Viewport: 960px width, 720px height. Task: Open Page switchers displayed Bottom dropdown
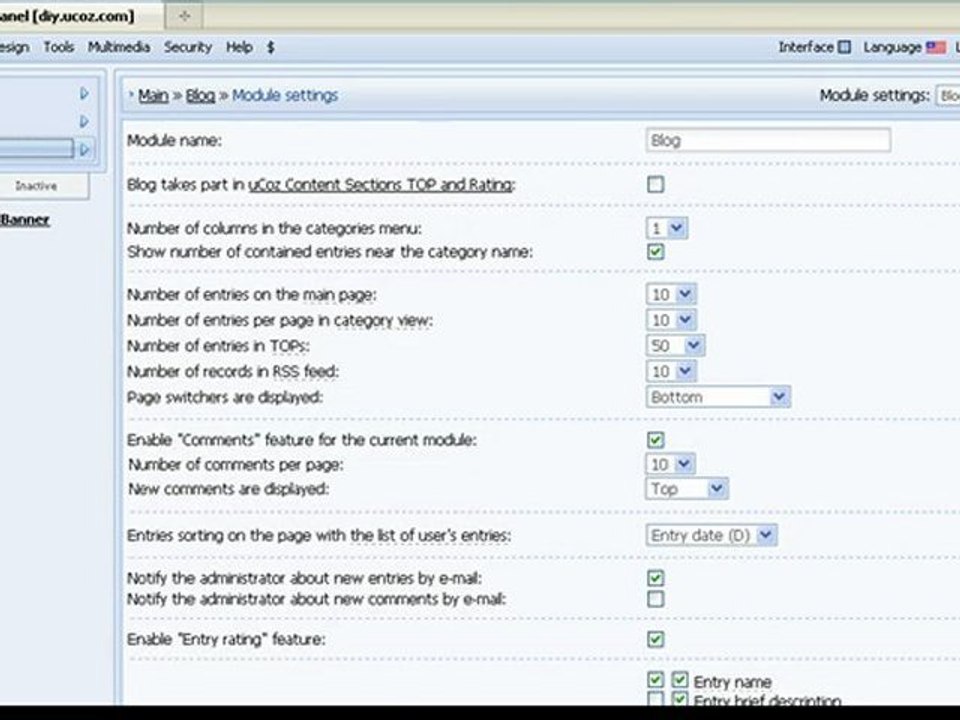tap(718, 397)
